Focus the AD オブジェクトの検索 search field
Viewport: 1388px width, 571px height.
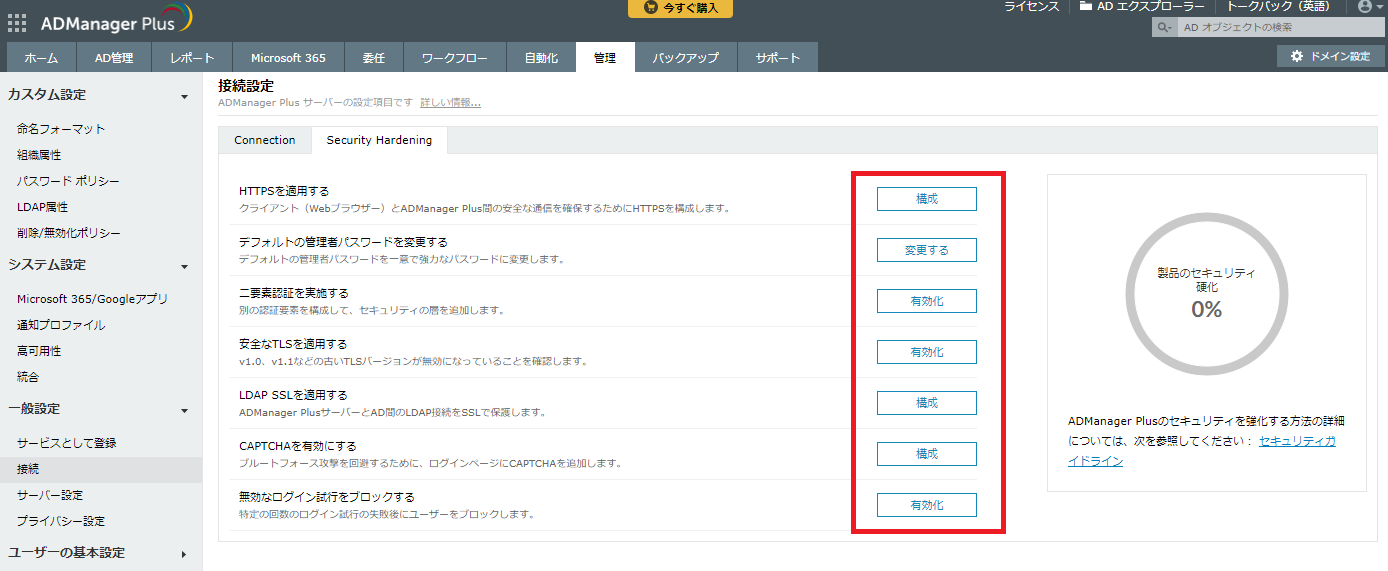pos(1280,28)
